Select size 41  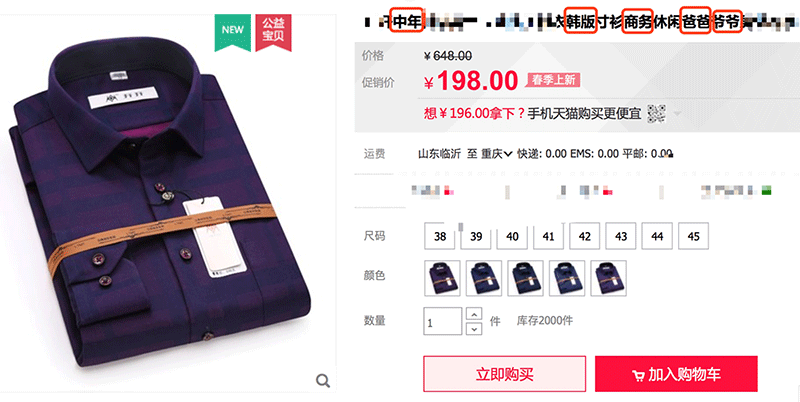(x=548, y=236)
